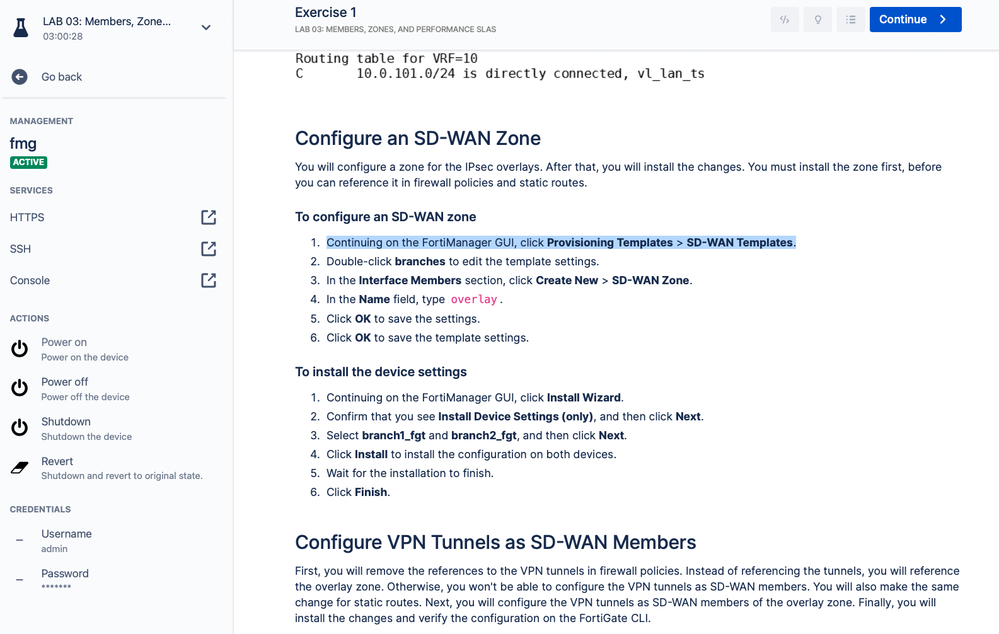Click the lab flask icon
This screenshot has height=634, width=999.
(21, 28)
